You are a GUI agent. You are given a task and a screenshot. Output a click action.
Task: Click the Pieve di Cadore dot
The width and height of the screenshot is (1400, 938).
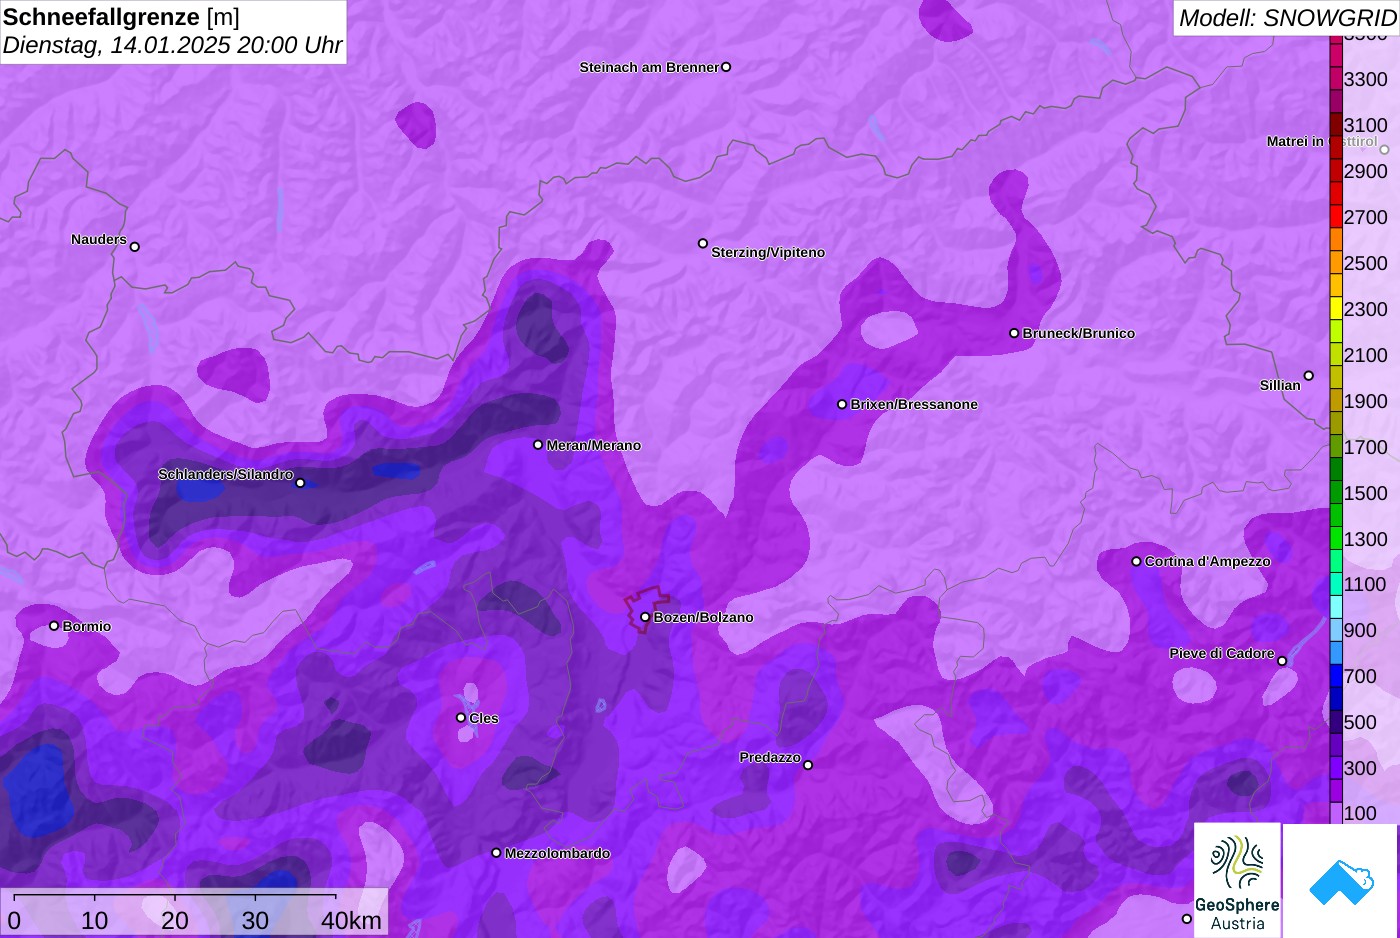[x=1282, y=661]
